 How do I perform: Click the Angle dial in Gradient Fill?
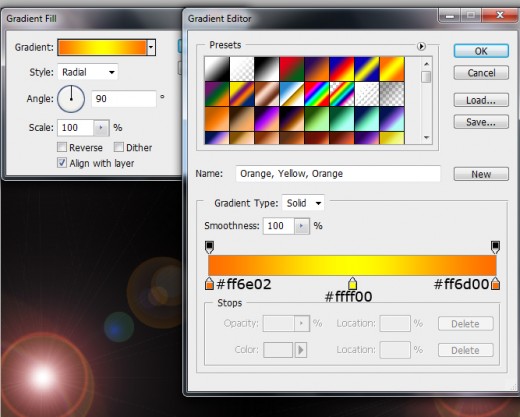71,99
